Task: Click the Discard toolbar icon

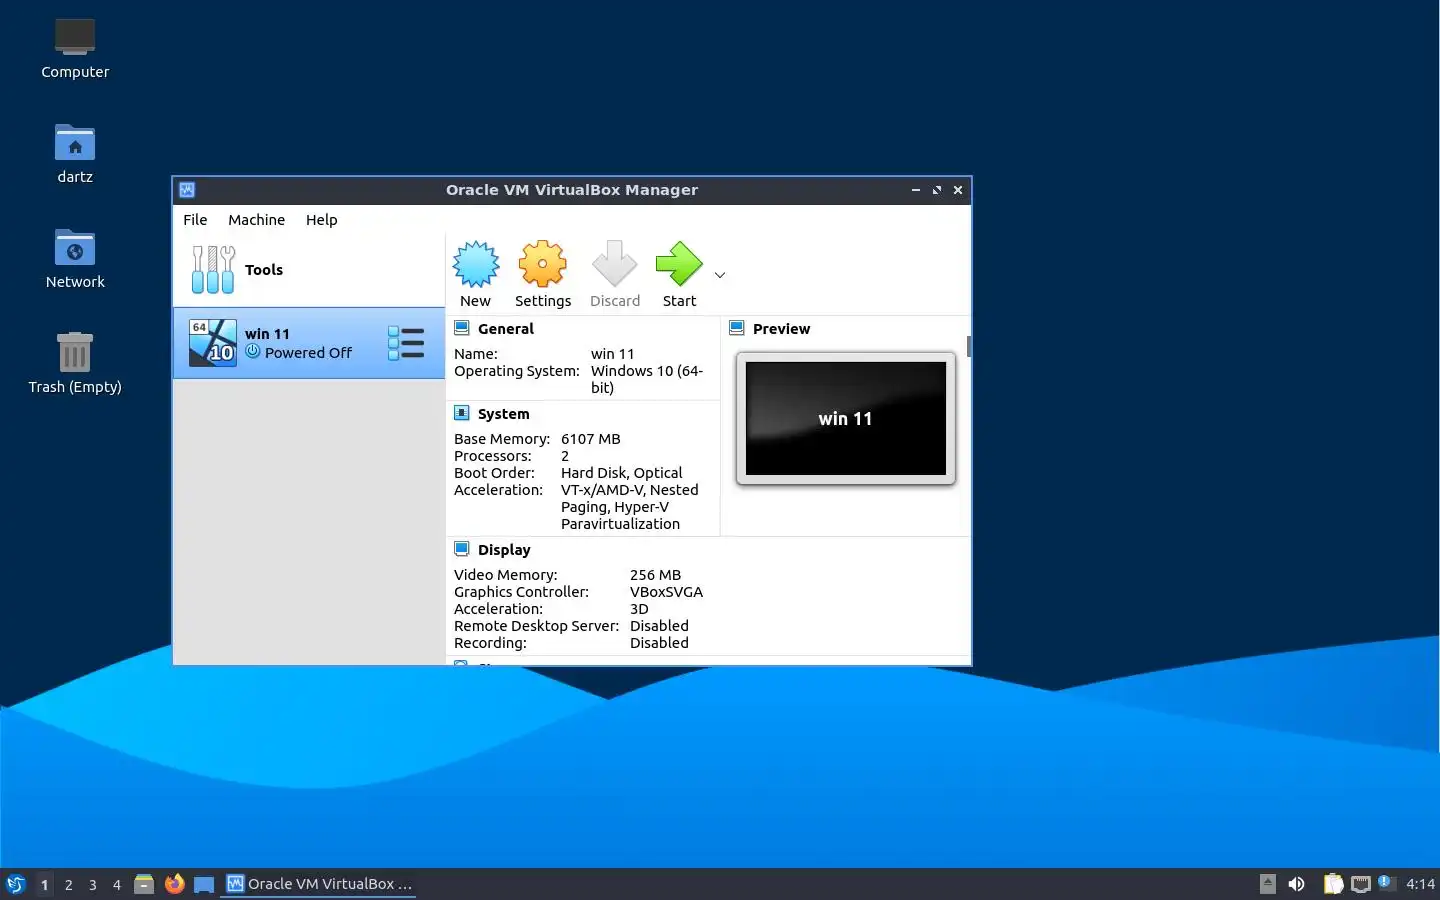Action: (614, 264)
